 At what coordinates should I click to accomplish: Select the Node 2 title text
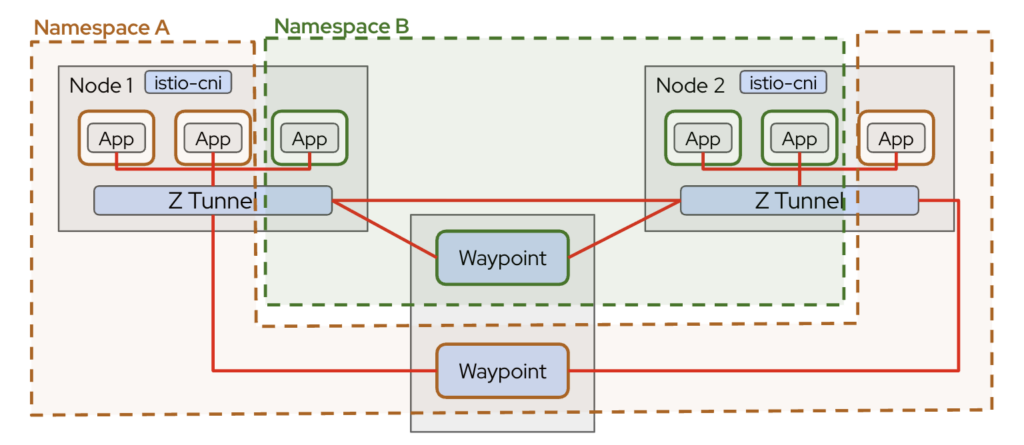[x=690, y=85]
